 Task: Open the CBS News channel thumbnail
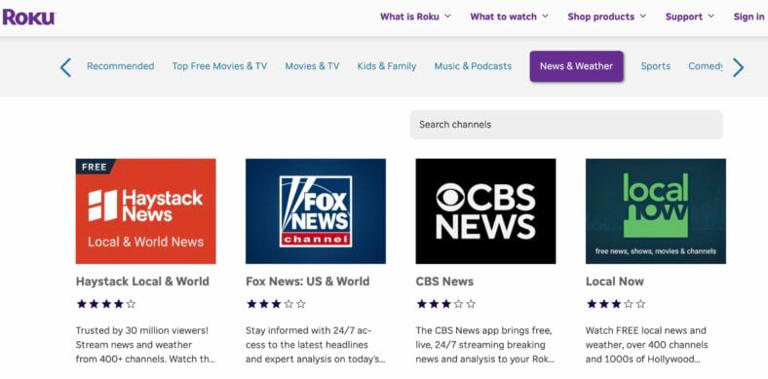click(485, 211)
